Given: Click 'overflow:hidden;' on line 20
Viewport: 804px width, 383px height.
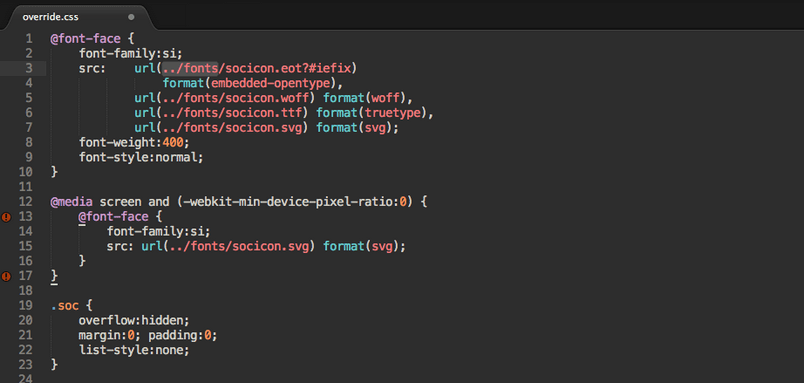Looking at the screenshot, I should (x=134, y=320).
